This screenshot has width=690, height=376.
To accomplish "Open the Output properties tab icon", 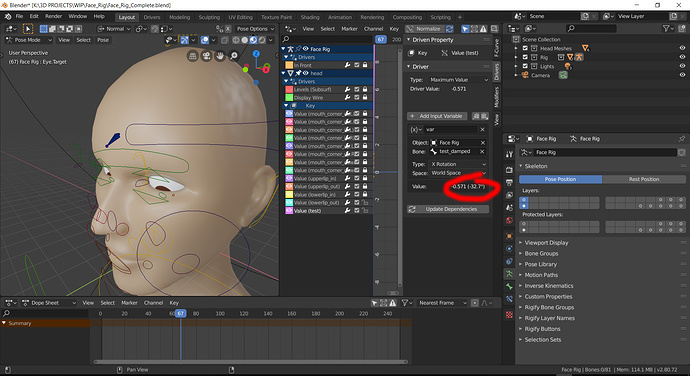I will (x=509, y=182).
